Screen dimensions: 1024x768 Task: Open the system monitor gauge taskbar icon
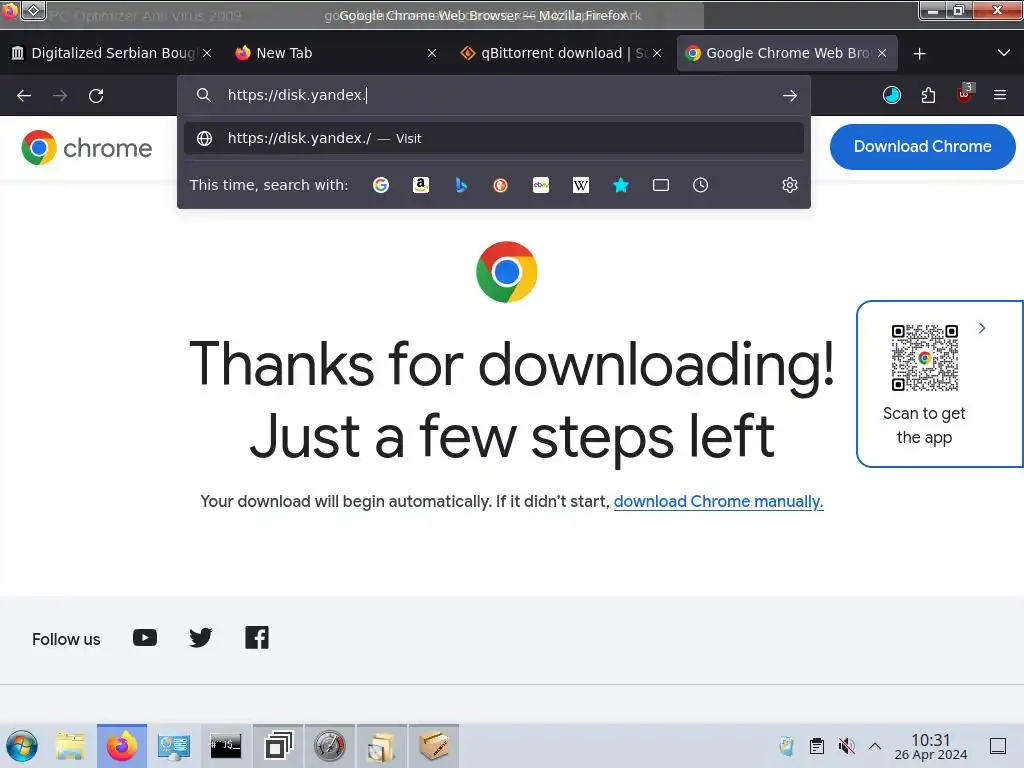330,746
